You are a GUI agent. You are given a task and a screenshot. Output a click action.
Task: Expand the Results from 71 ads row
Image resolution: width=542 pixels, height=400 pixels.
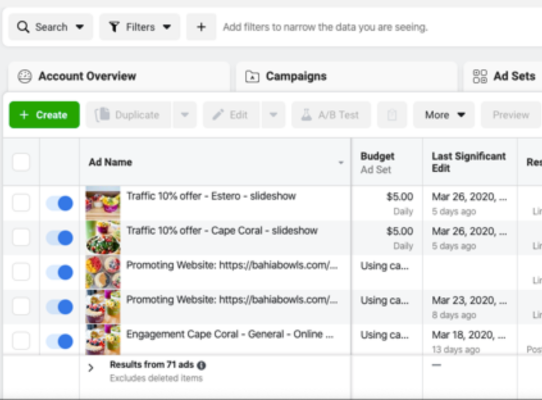pos(91,368)
